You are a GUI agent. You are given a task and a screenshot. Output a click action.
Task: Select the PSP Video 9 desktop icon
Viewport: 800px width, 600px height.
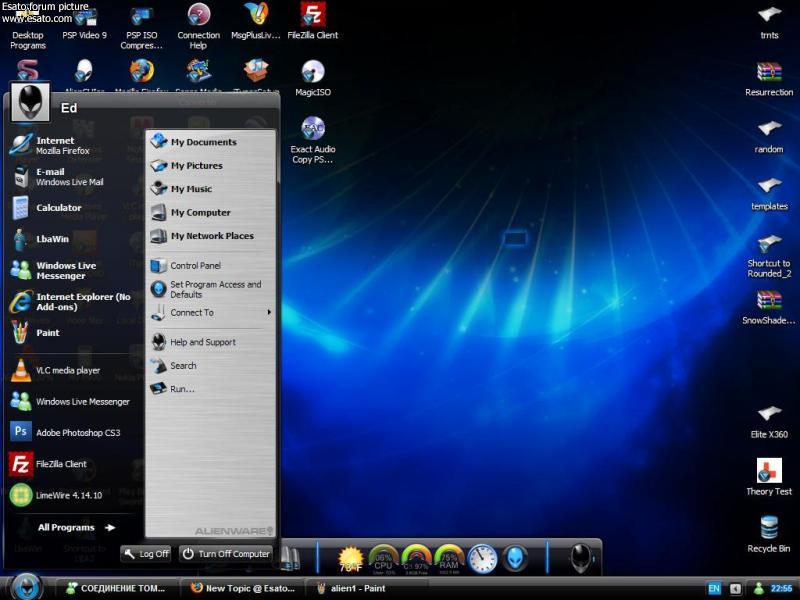(x=85, y=23)
